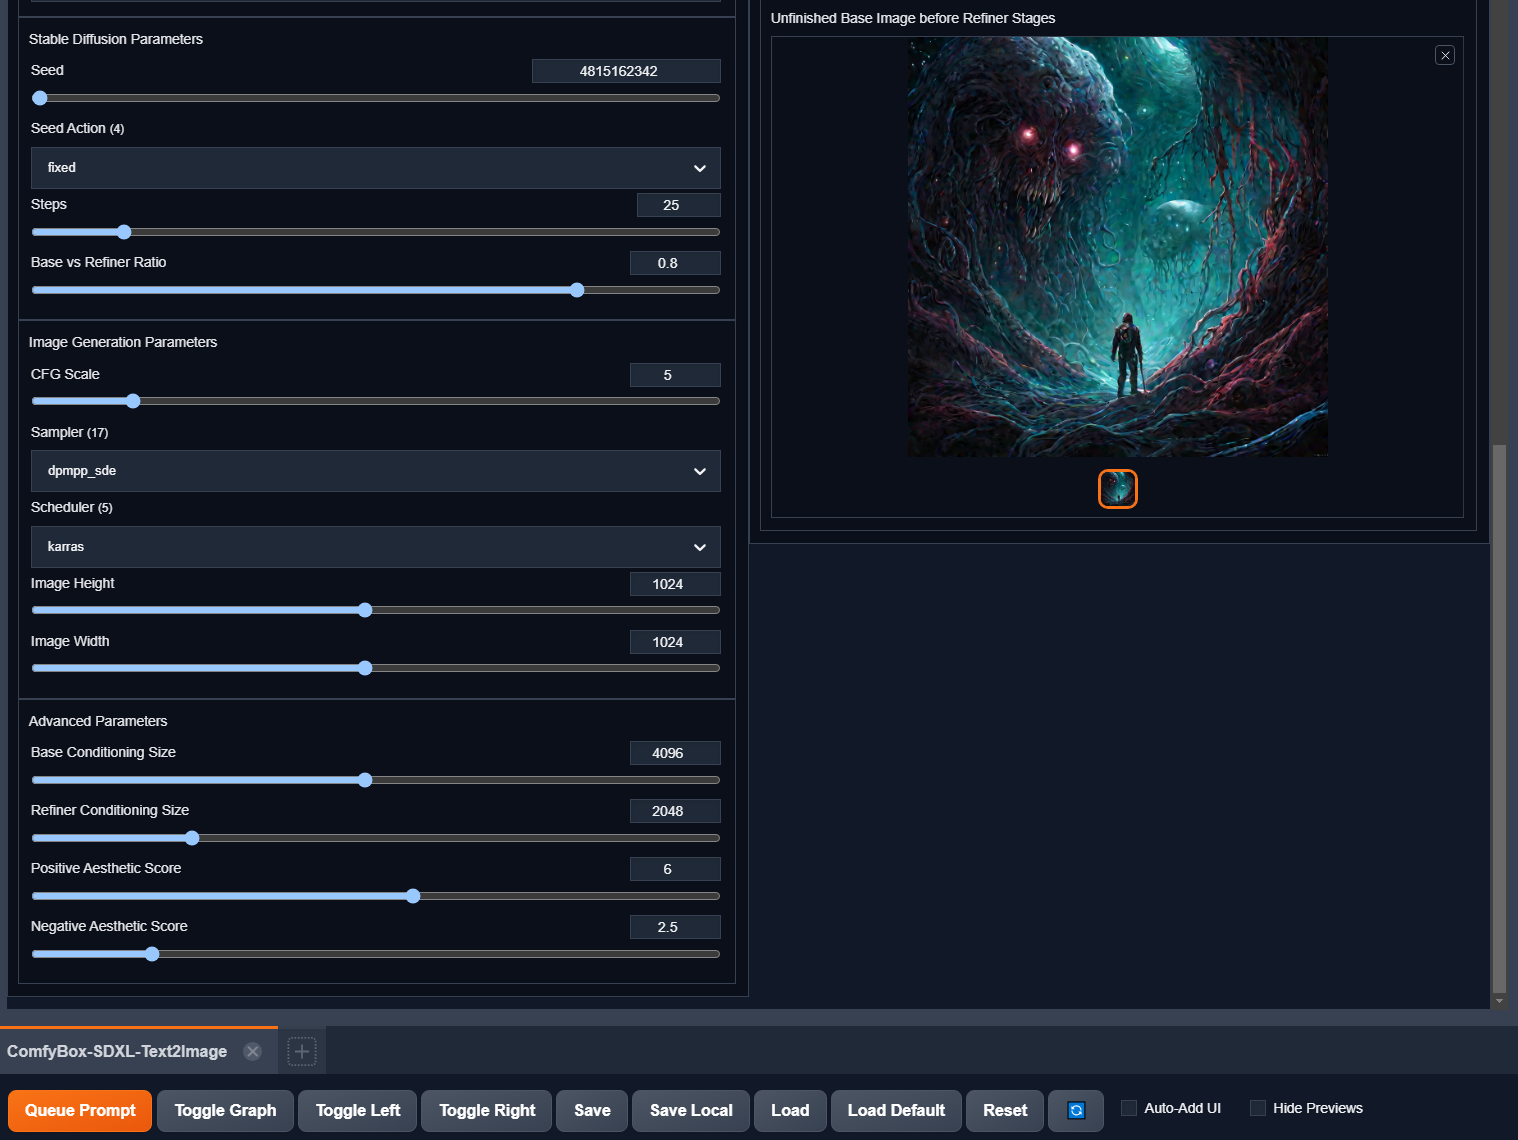The width and height of the screenshot is (1518, 1140).
Task: Click Toggle Right button
Action: tap(487, 1110)
